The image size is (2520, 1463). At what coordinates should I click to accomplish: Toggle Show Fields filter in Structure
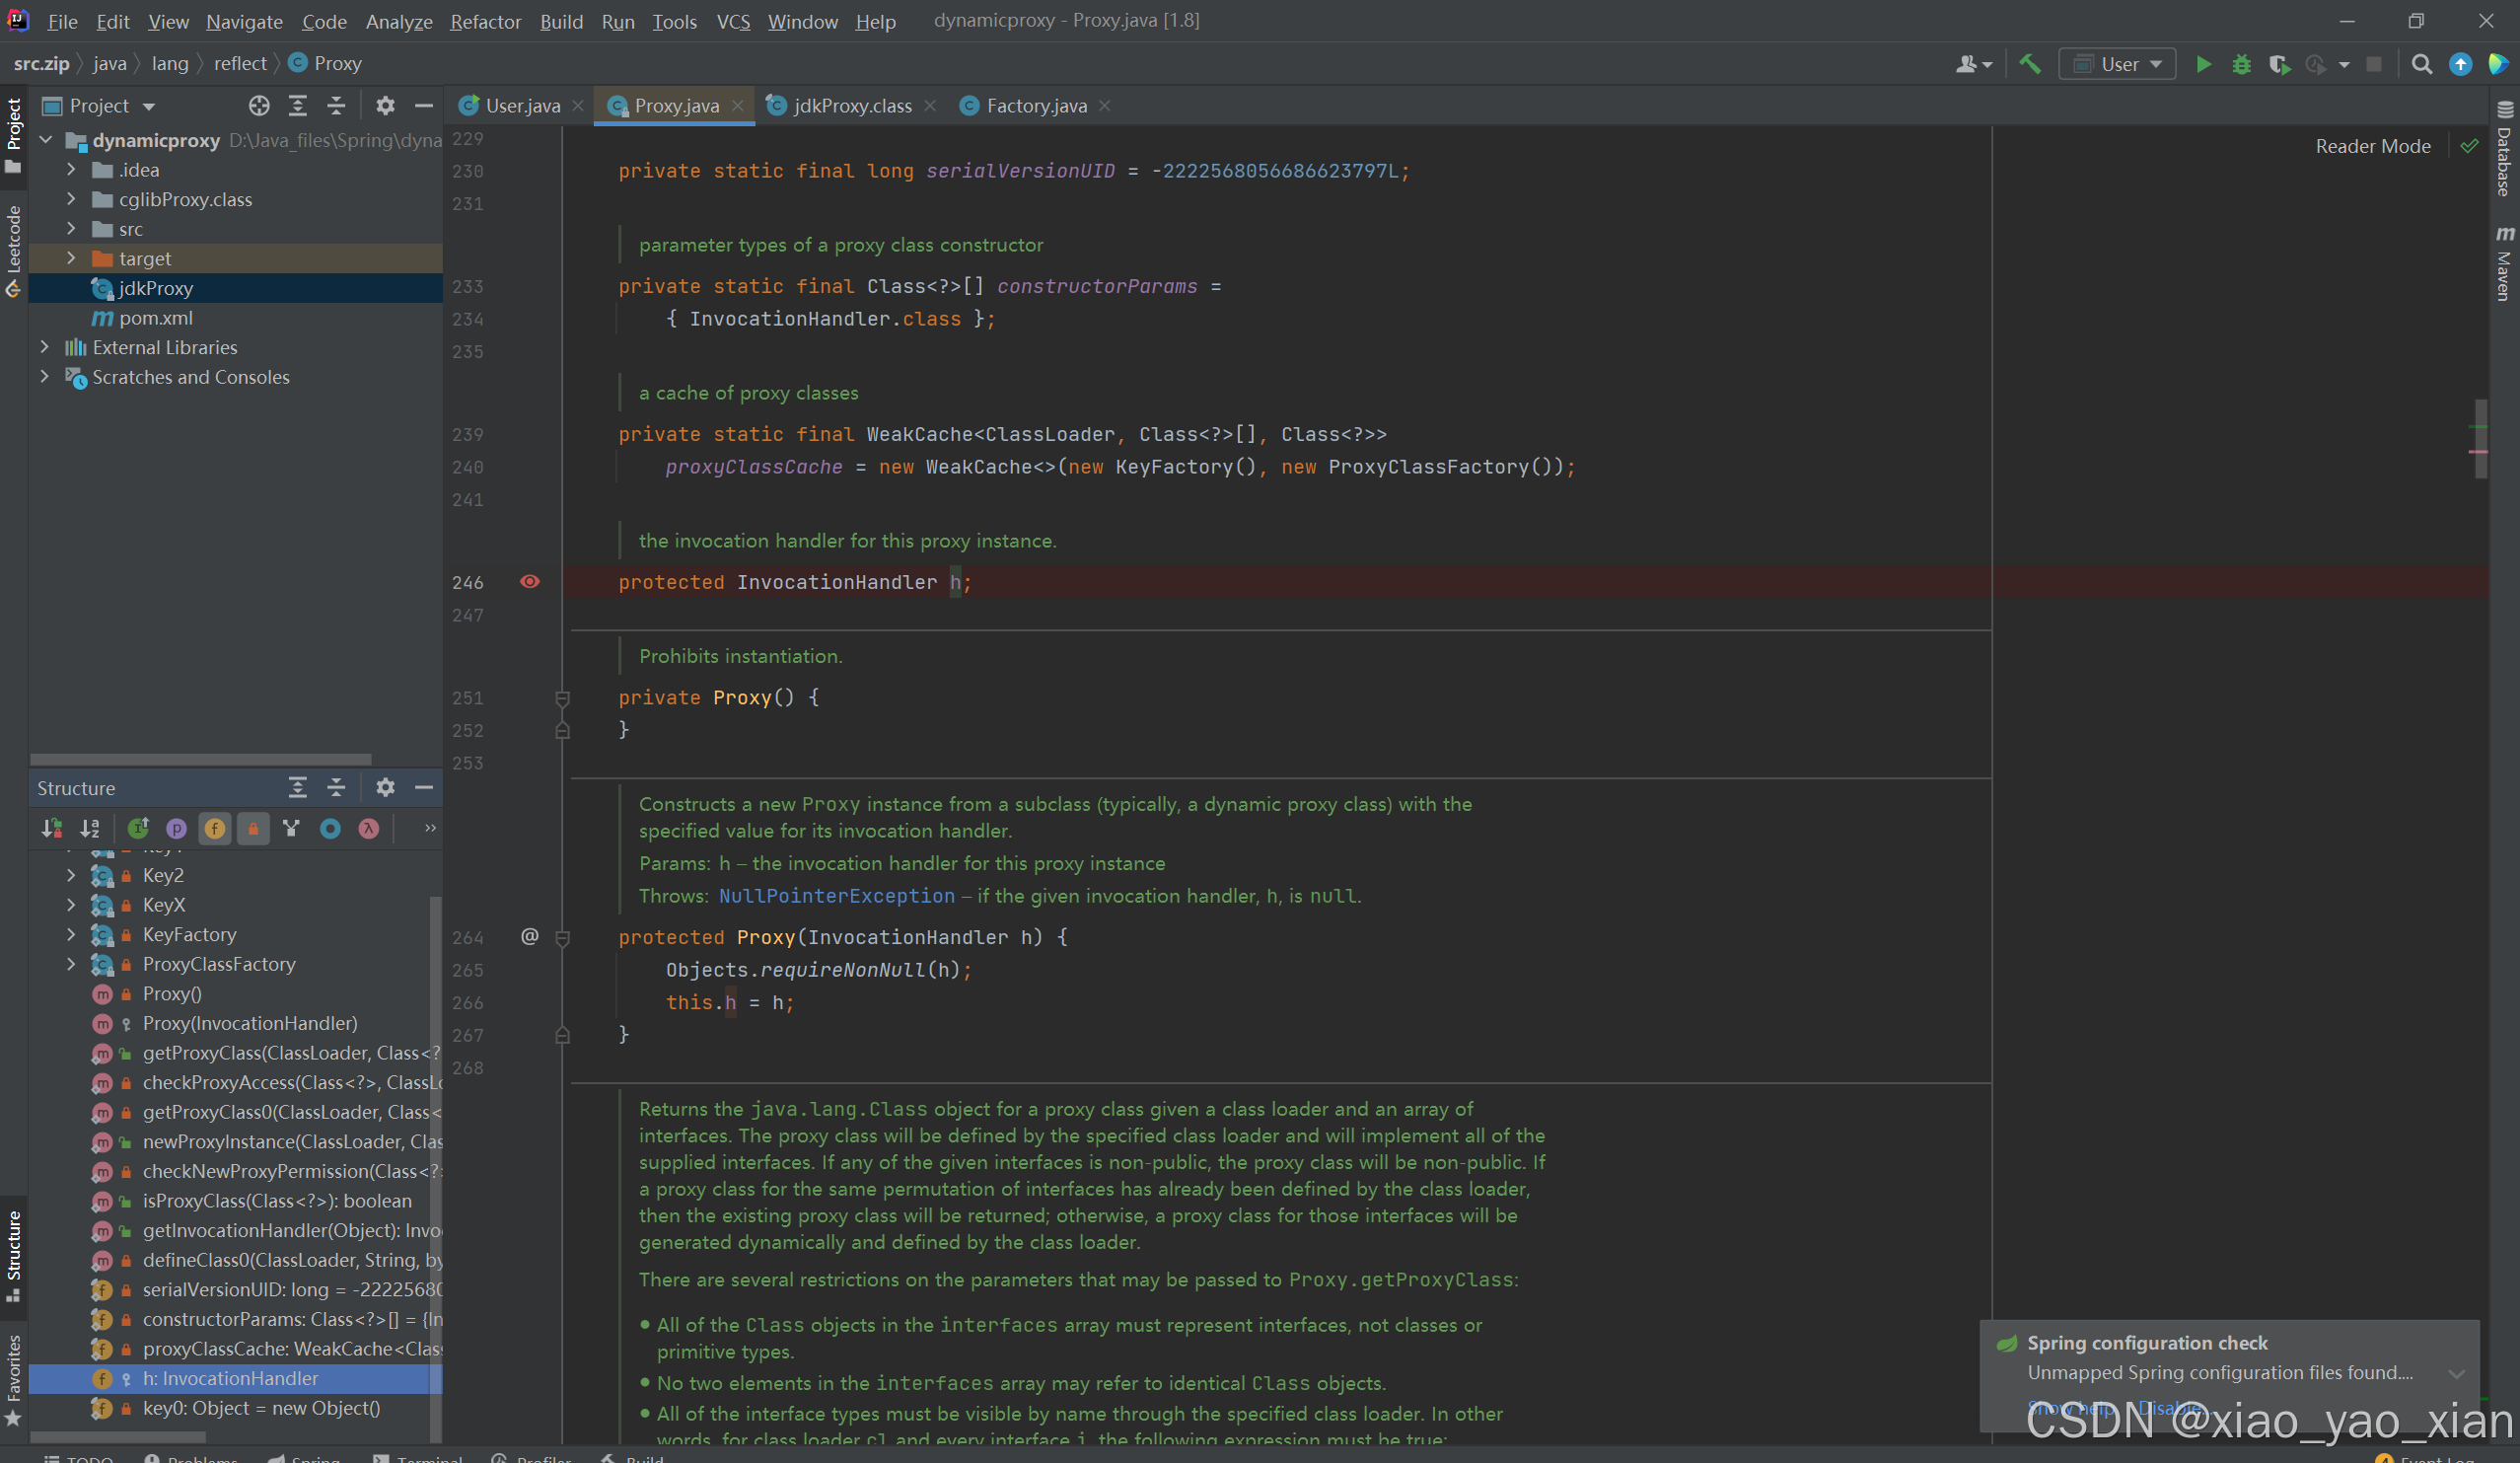[214, 828]
